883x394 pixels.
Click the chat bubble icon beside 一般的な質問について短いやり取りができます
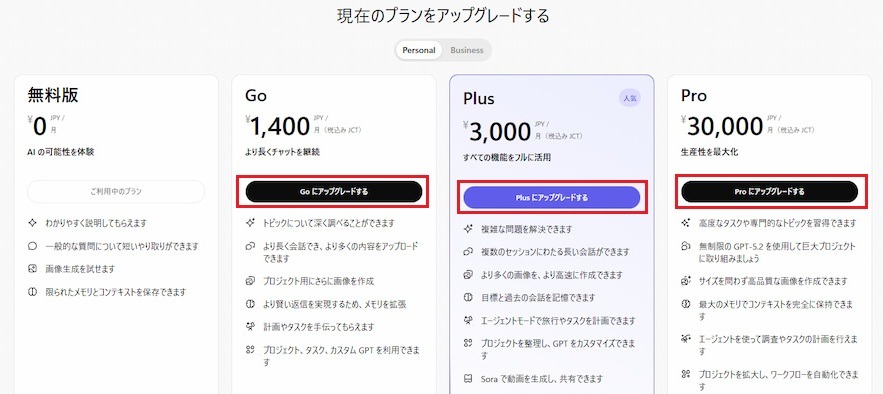pos(33,247)
